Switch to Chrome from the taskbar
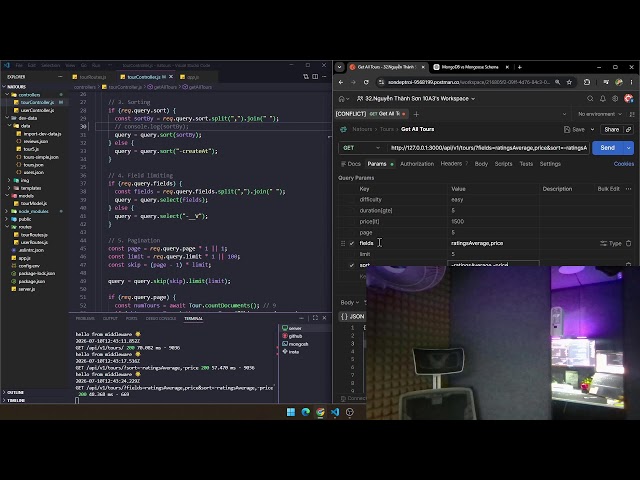 coord(320,412)
